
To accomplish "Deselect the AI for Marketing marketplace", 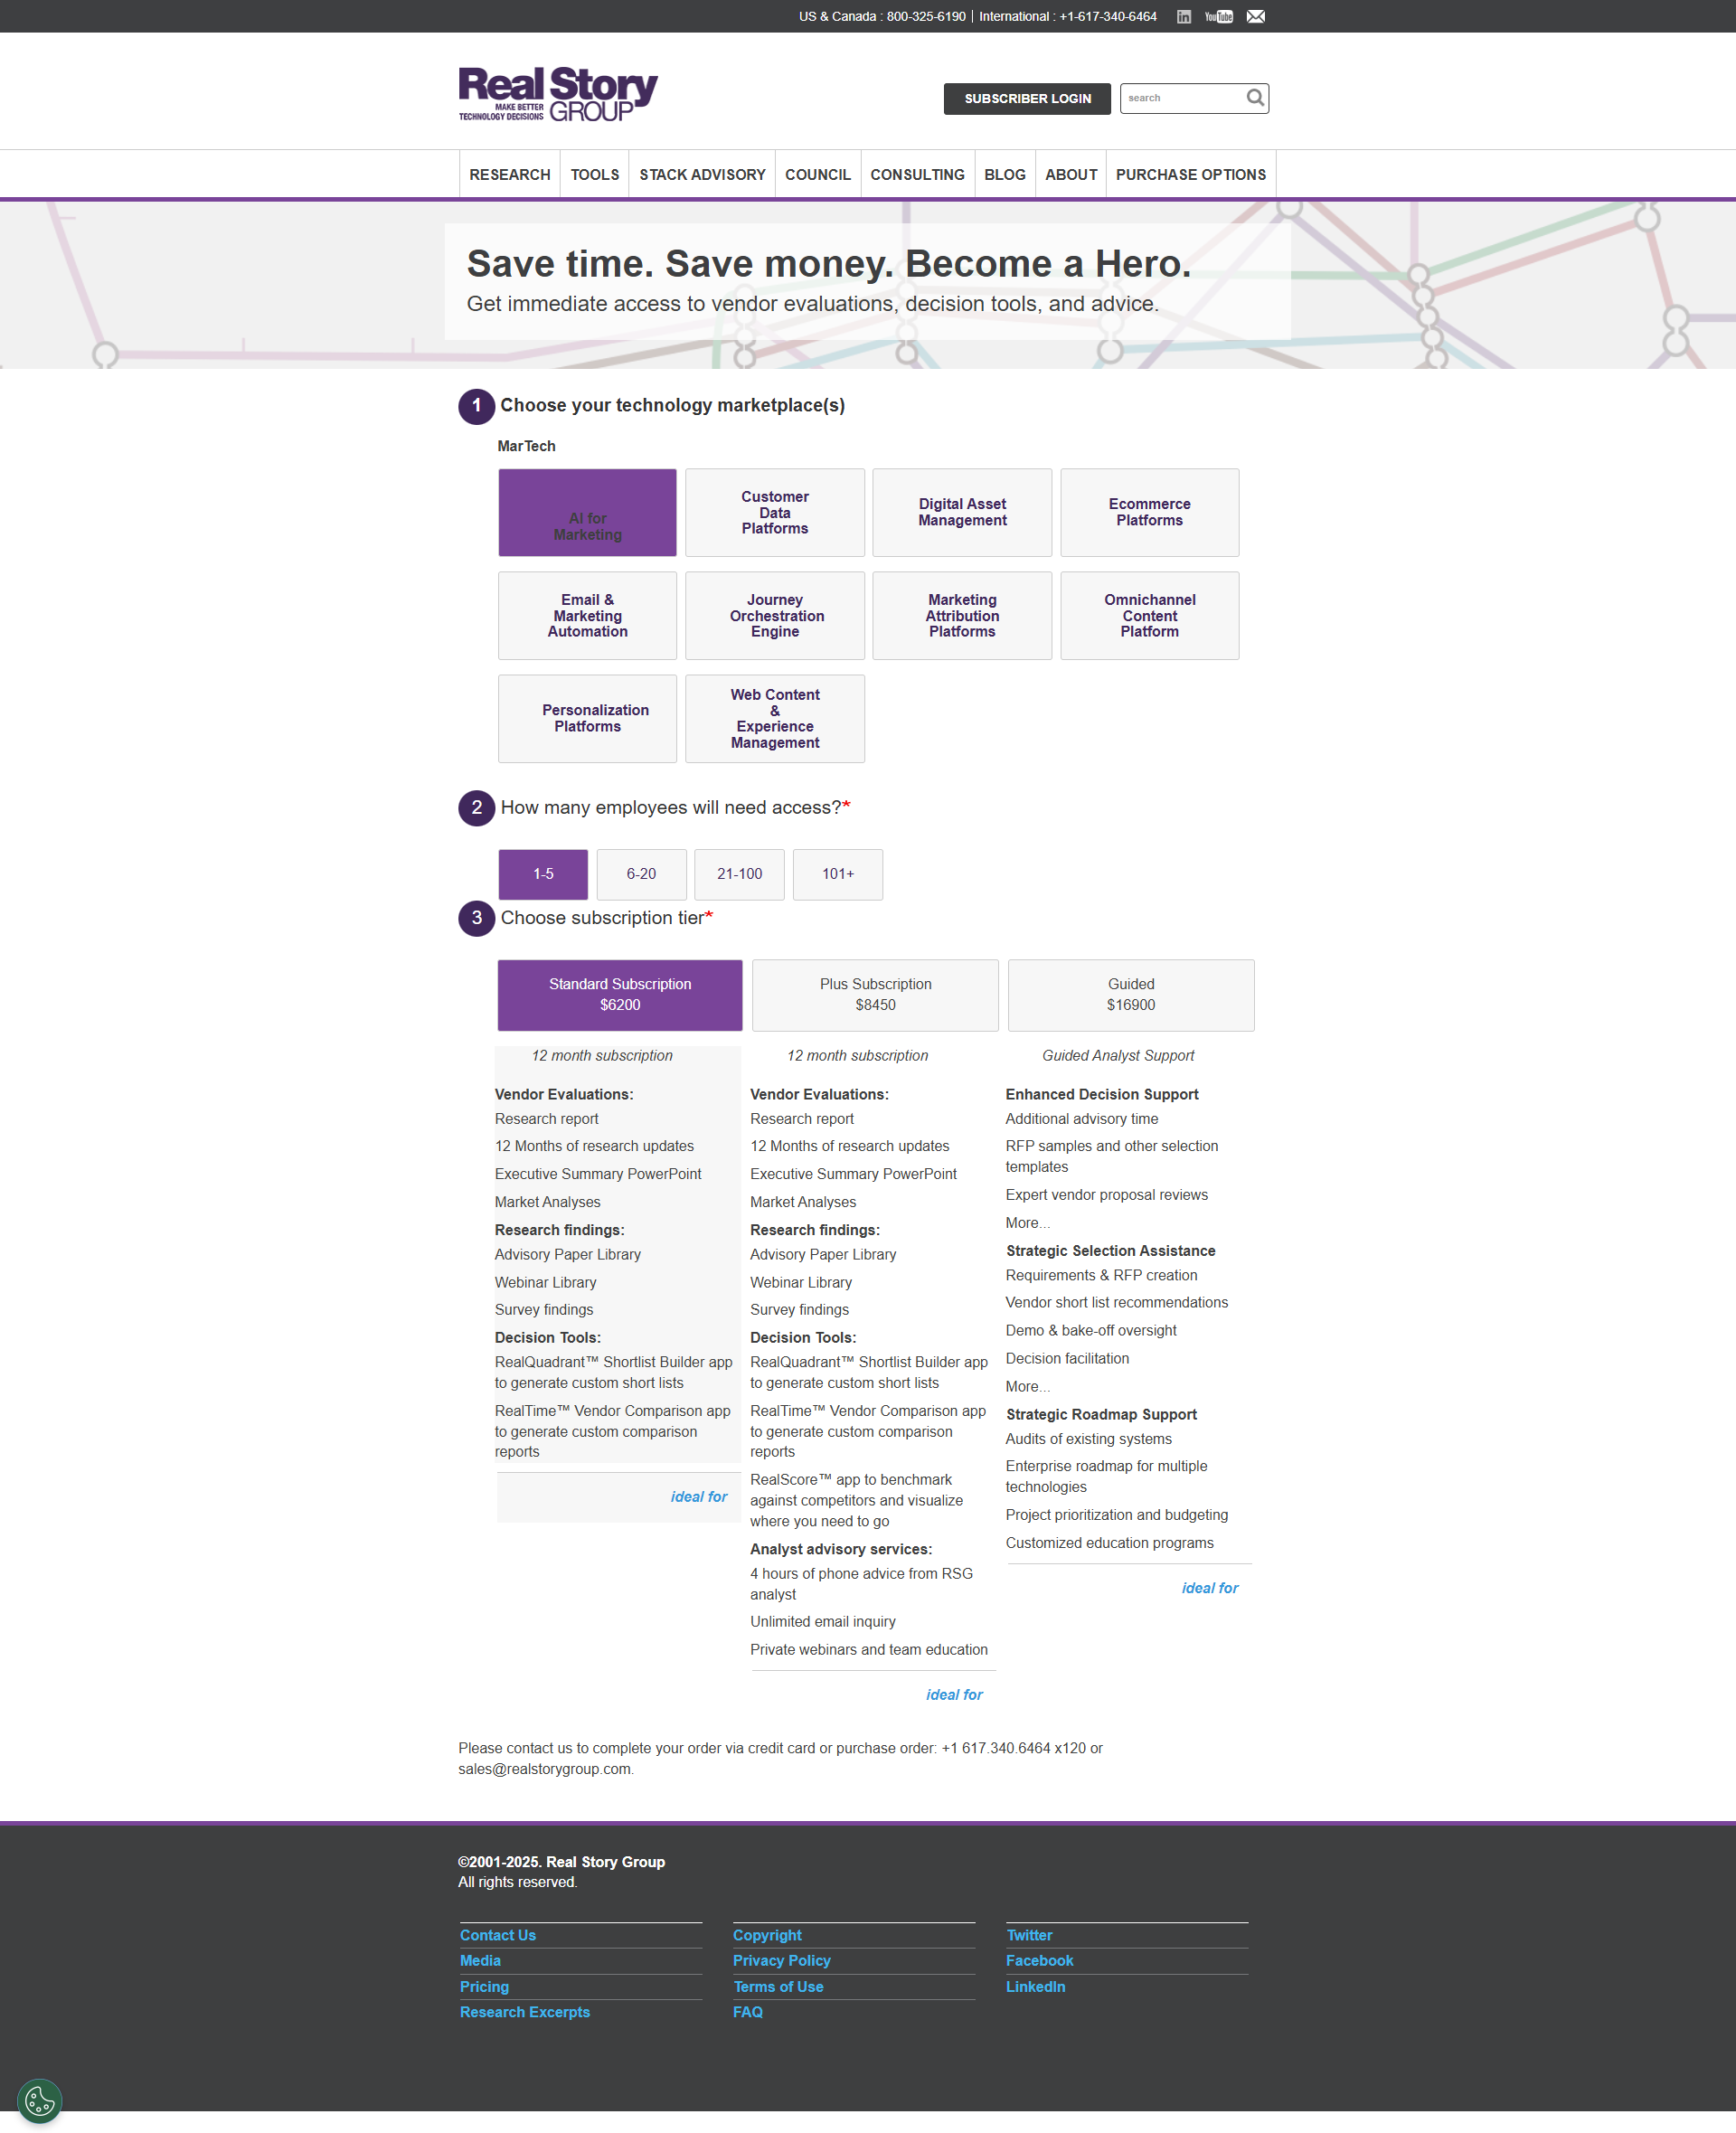I will (x=588, y=513).
